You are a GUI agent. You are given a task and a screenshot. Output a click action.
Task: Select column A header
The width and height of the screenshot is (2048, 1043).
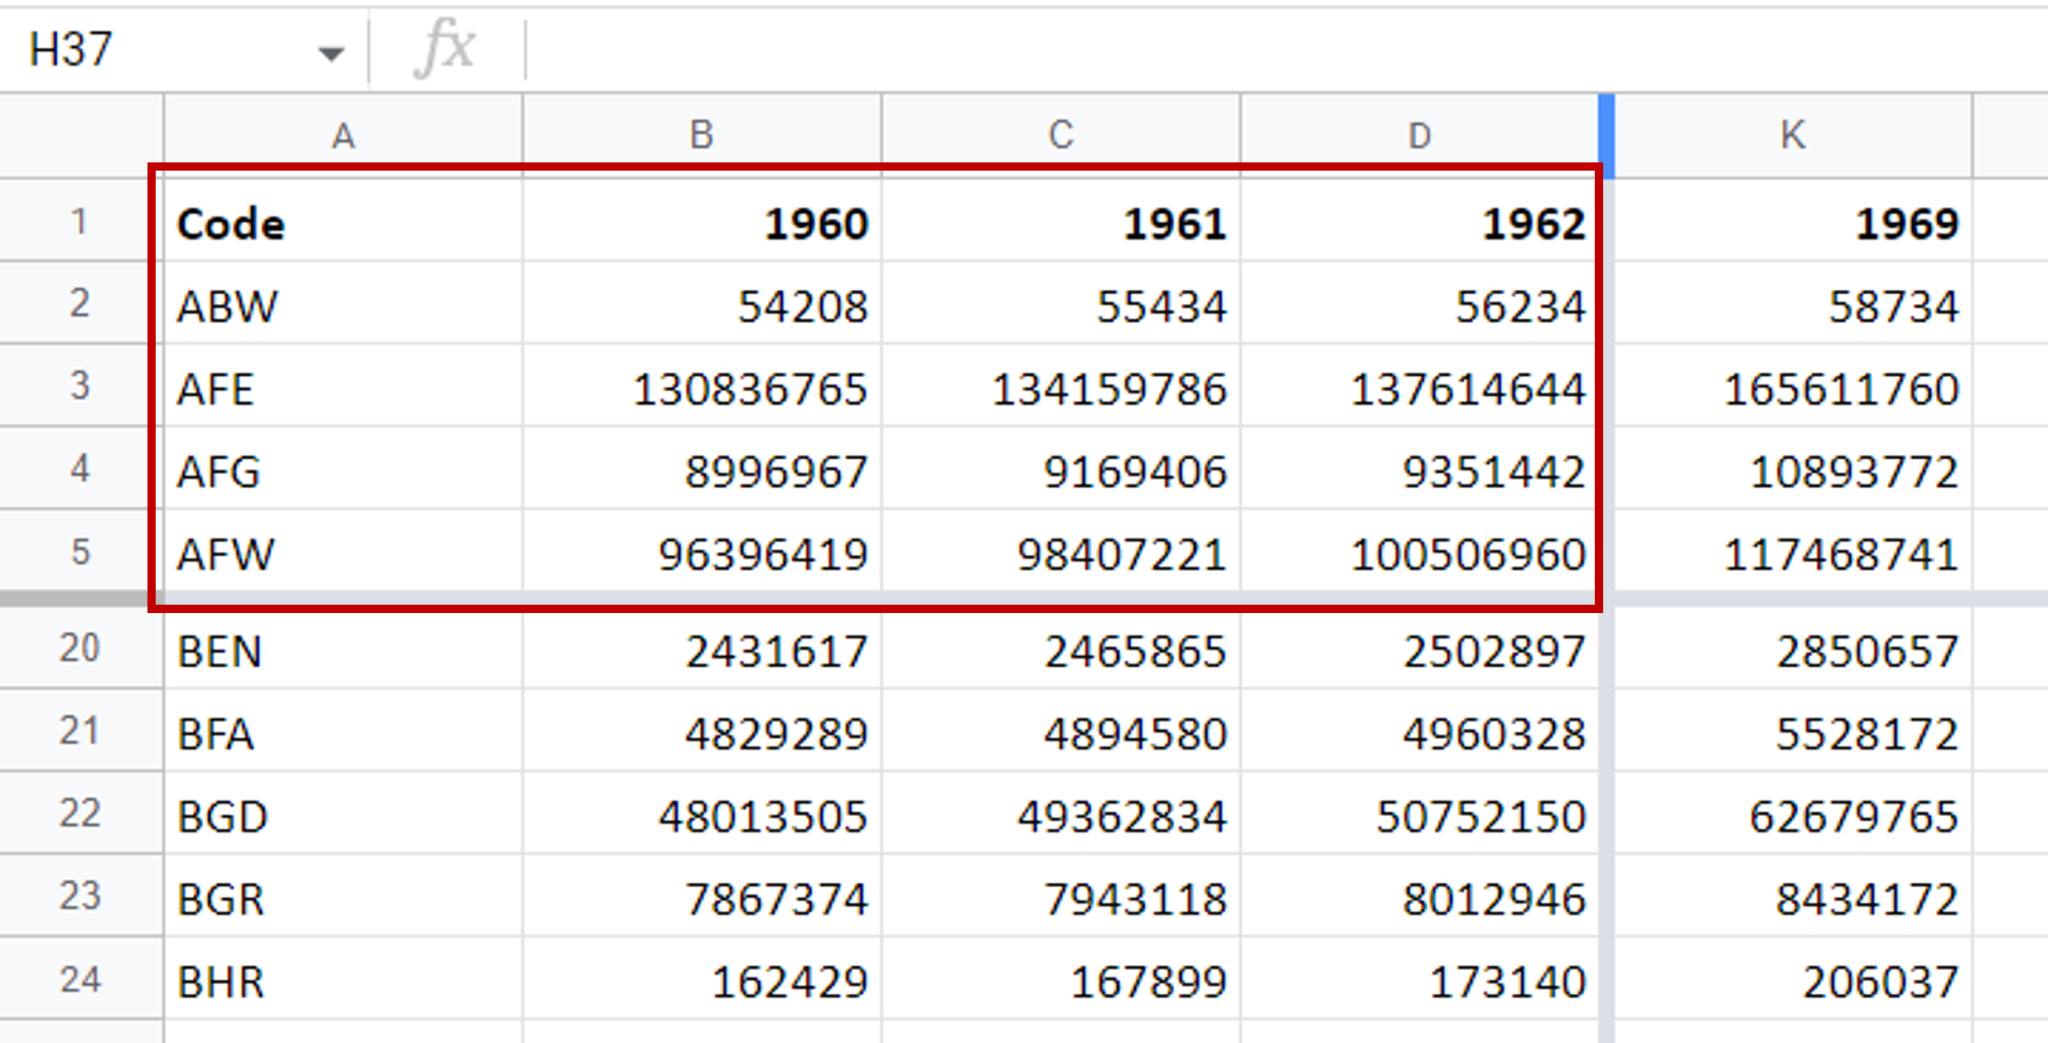[343, 136]
